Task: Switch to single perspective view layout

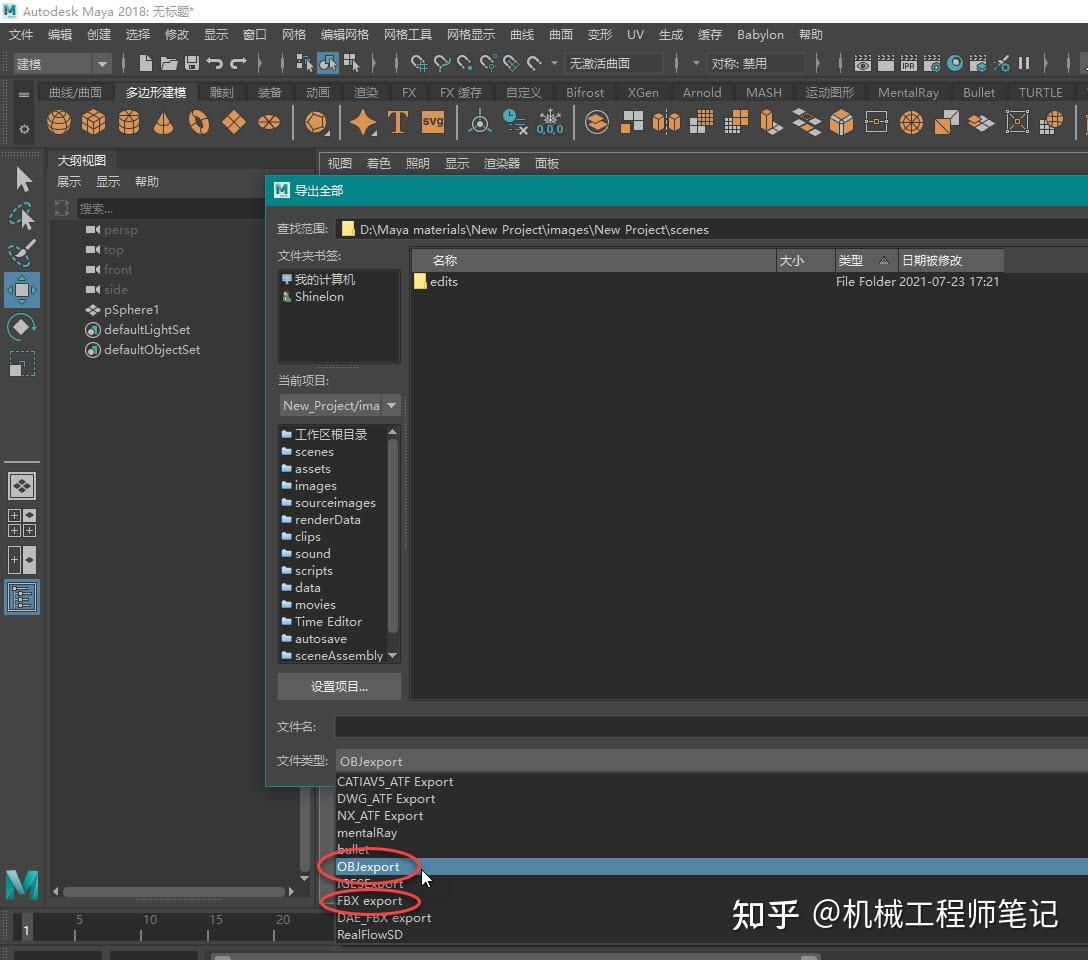Action: (x=22, y=486)
